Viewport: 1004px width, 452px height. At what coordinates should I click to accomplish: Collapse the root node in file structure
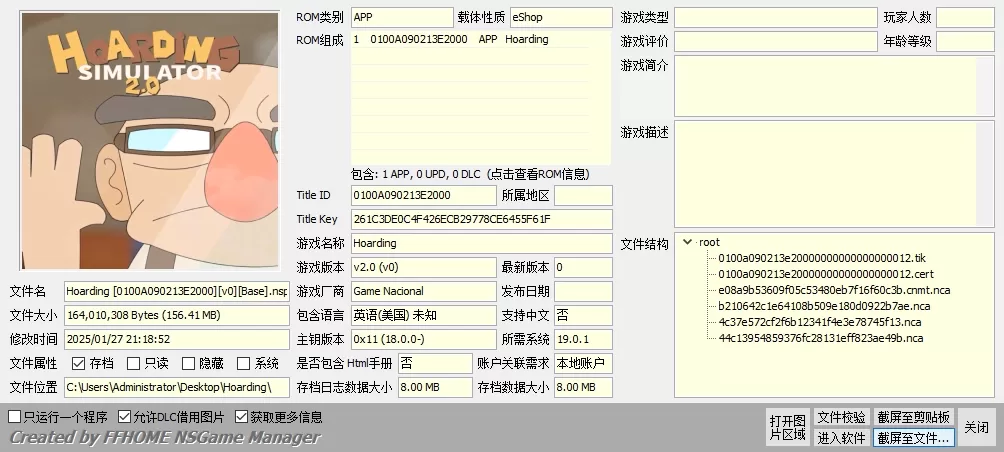tap(687, 242)
